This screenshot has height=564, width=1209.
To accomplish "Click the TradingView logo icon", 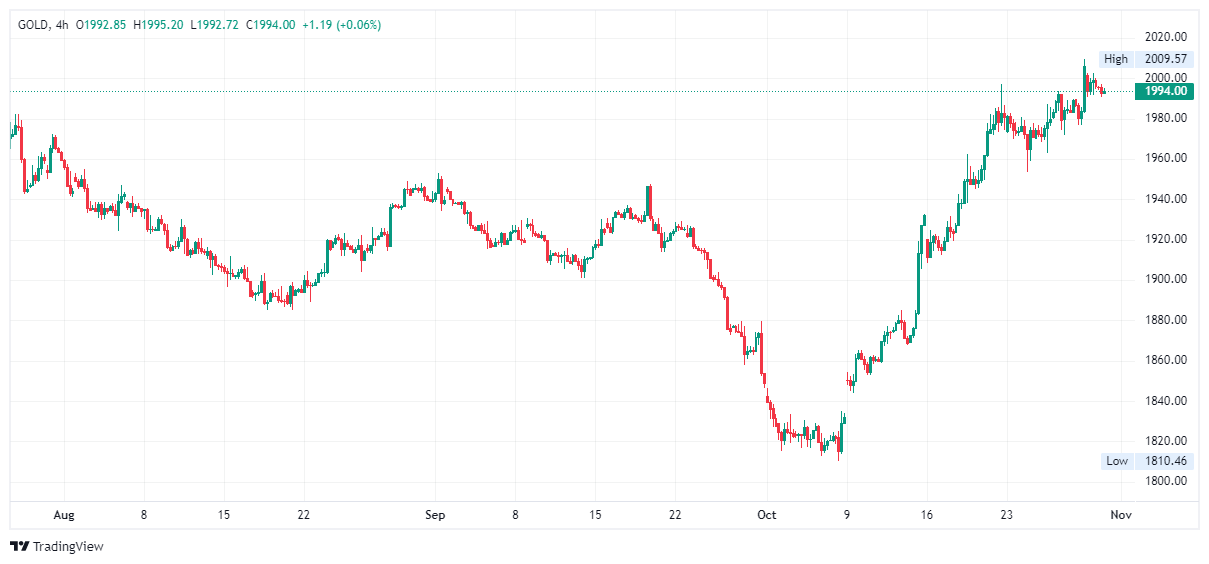I will tap(19, 546).
